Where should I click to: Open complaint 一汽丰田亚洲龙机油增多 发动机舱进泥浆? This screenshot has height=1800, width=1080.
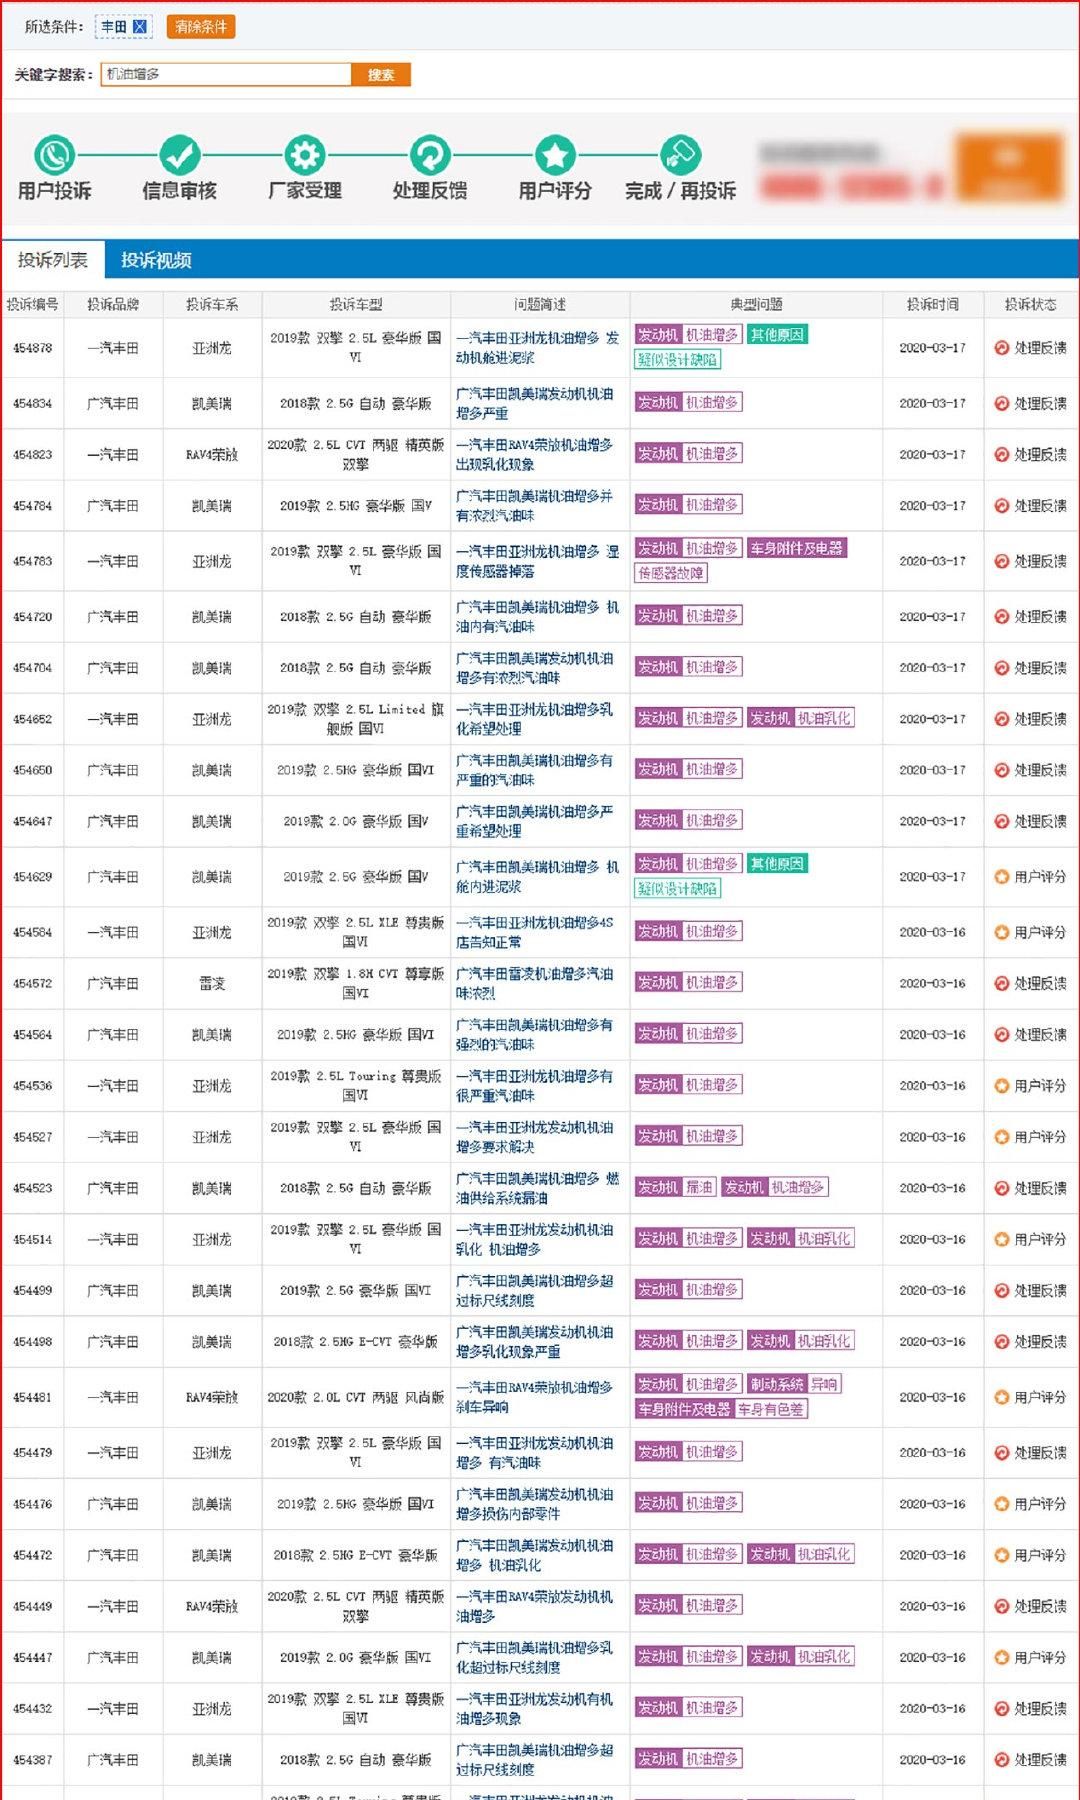click(538, 348)
